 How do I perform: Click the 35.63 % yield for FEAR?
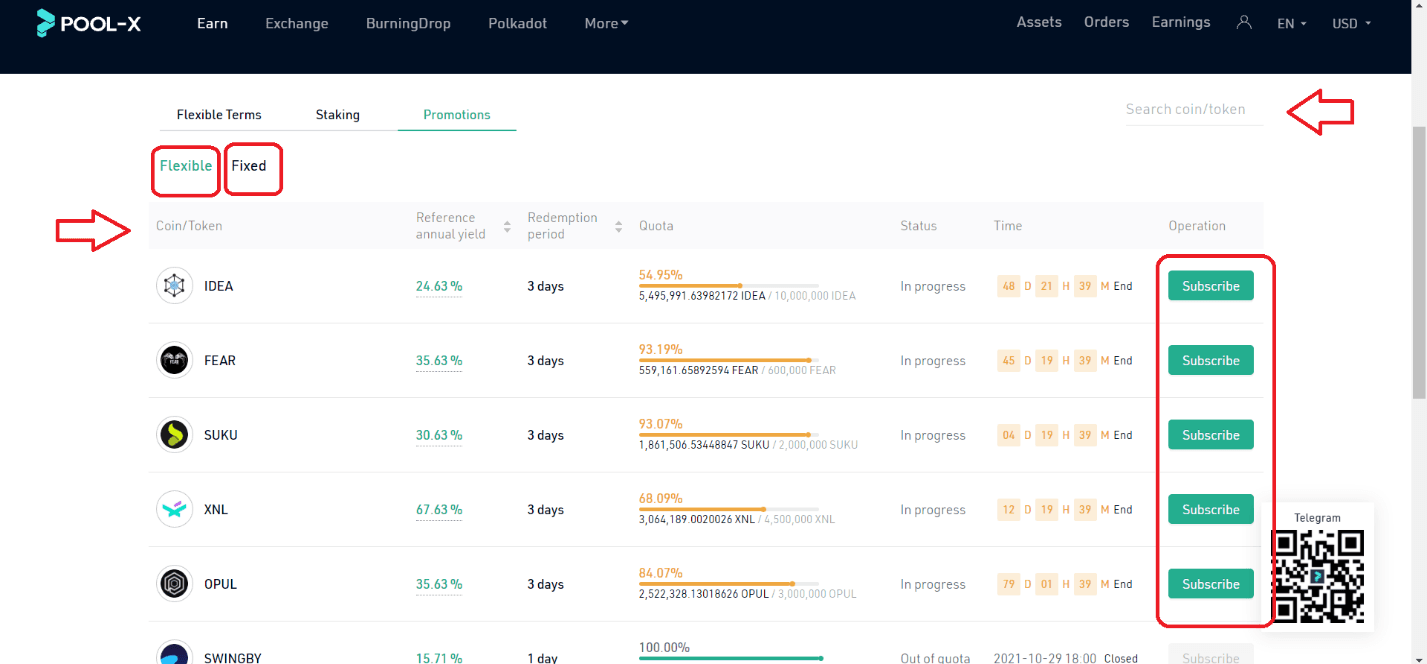[x=439, y=360]
